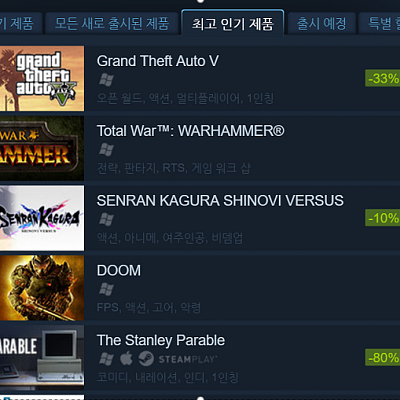Click the Windows icon under SENRAN KAGURA SHINOVI VERSUS
The image size is (400, 400).
(x=106, y=219)
